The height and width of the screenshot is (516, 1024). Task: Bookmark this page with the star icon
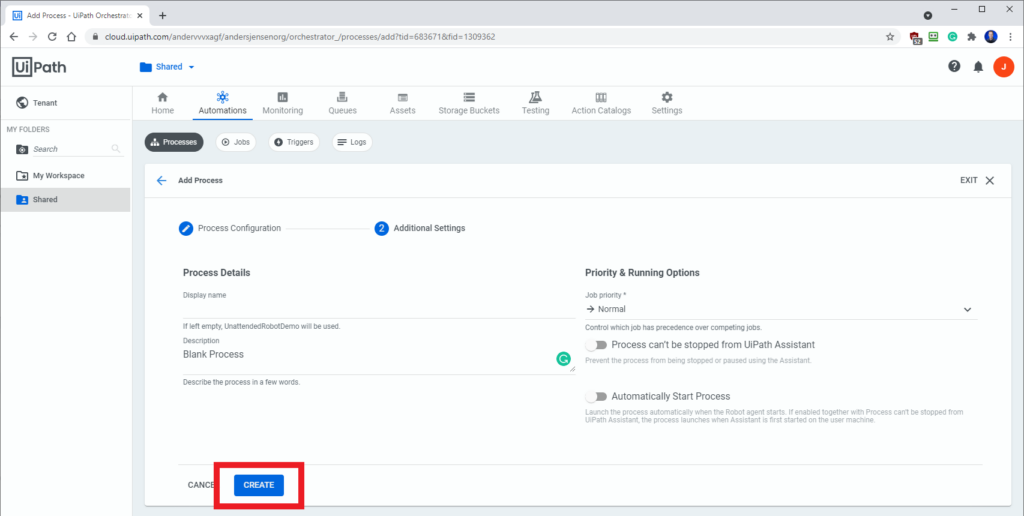coord(889,37)
